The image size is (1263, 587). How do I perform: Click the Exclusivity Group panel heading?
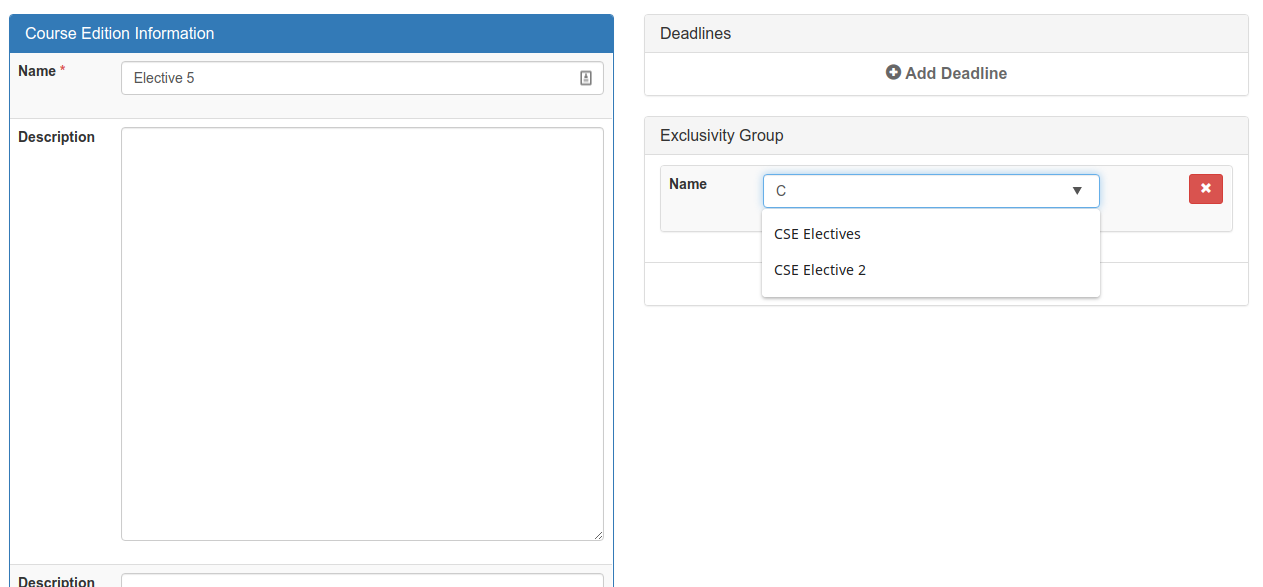pos(946,135)
